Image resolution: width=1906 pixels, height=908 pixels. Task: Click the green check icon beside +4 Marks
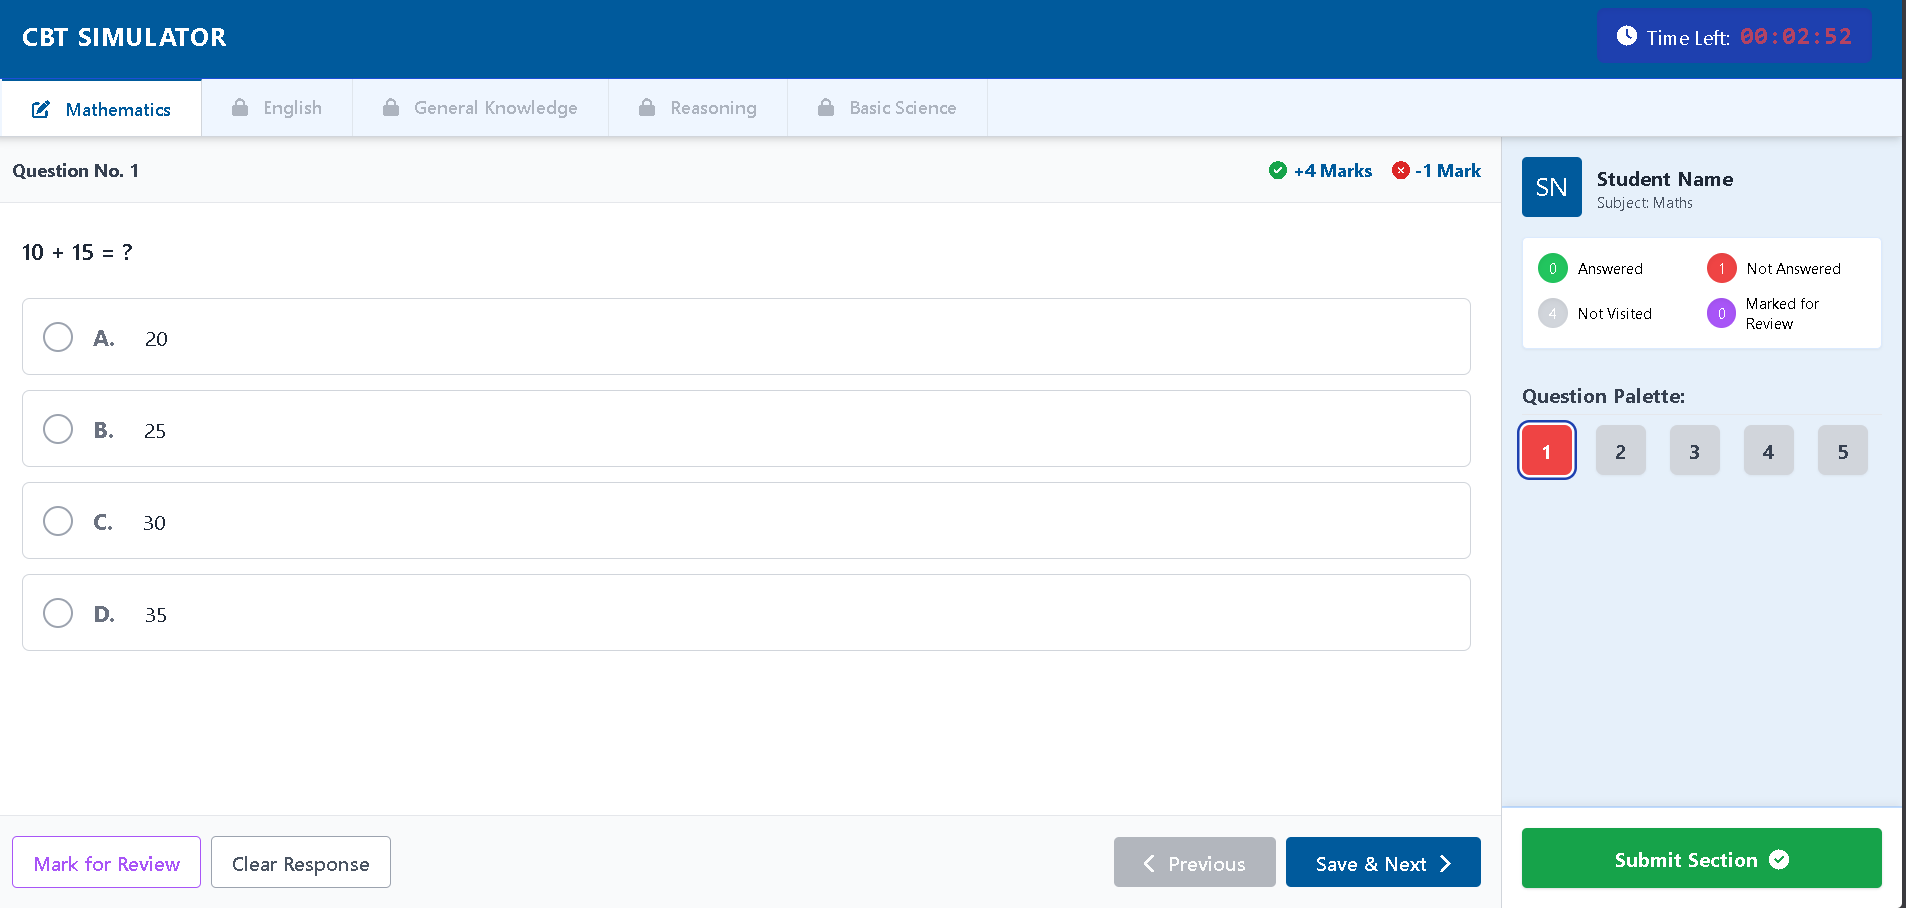(1278, 170)
